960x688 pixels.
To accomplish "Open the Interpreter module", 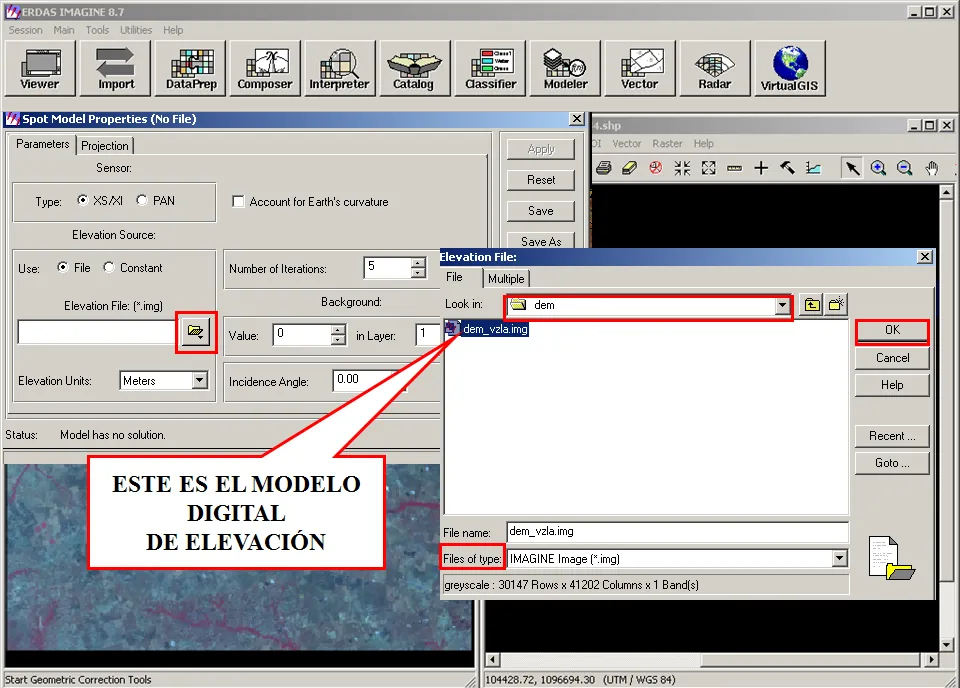I will coord(340,68).
